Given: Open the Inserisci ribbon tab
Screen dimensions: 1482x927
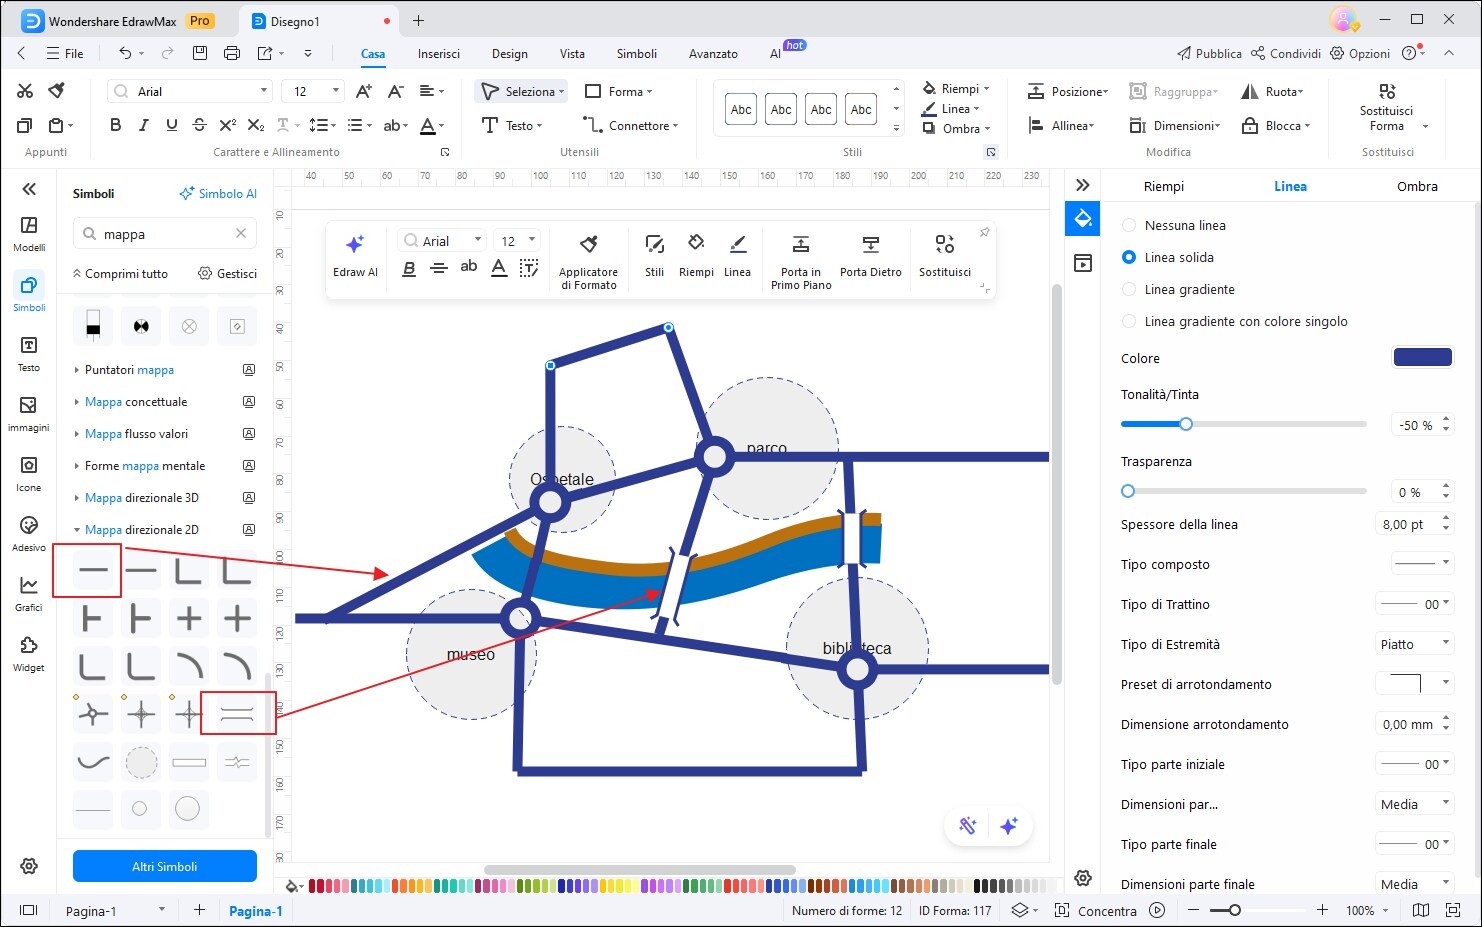Looking at the screenshot, I should tap(439, 54).
